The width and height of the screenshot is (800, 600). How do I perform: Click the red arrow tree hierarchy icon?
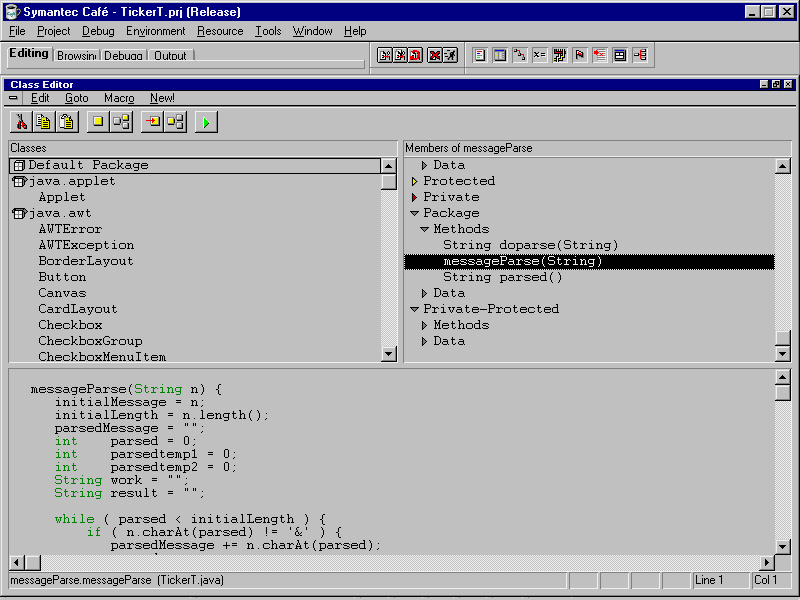(640, 55)
